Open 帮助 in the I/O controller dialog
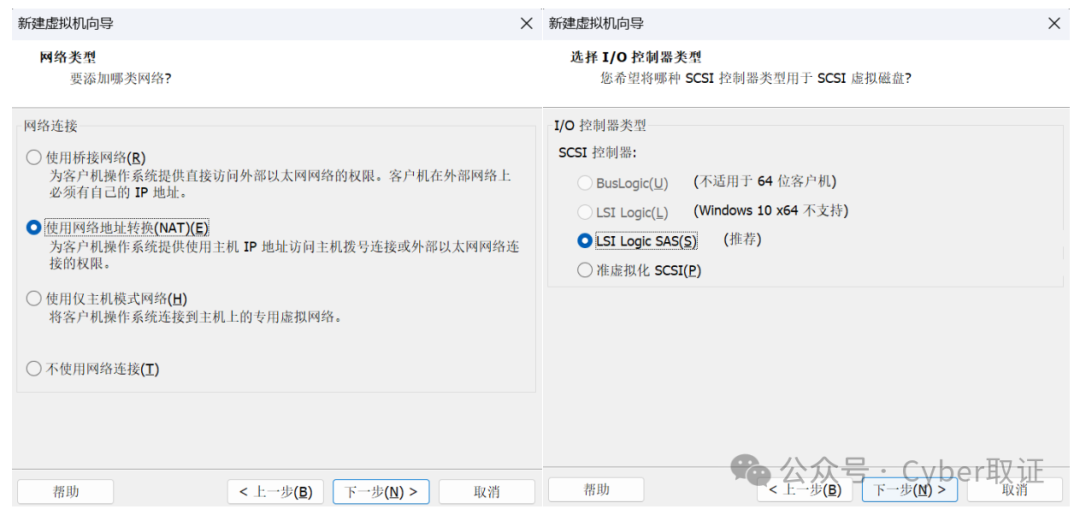Screen dimensions: 1080x515 pyautogui.click(x=596, y=489)
